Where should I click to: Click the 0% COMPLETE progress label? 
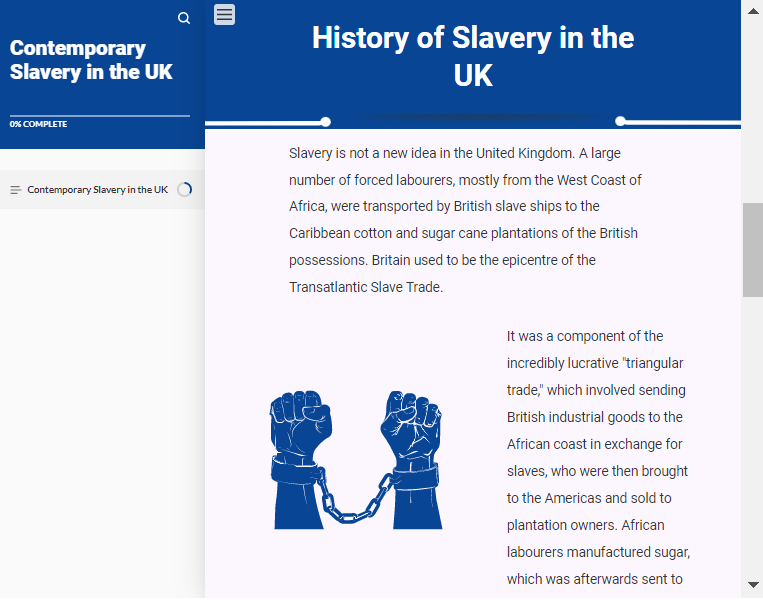pos(38,124)
